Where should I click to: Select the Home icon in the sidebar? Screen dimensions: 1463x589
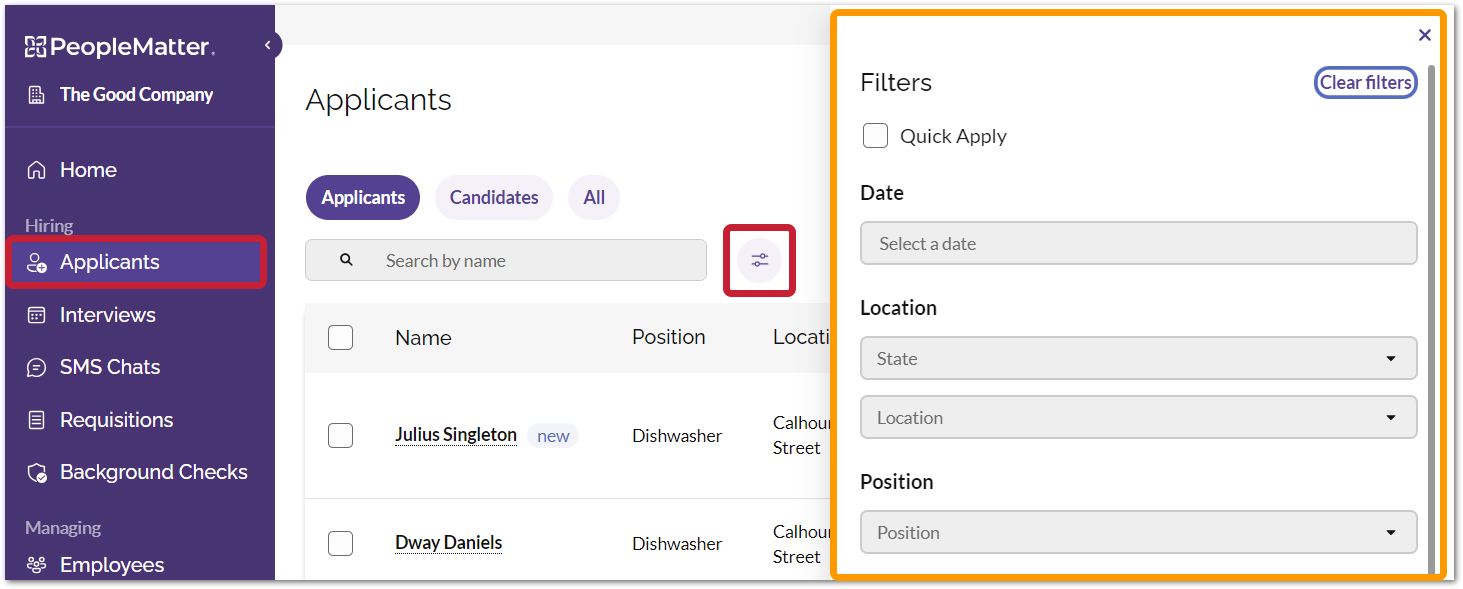(x=35, y=169)
